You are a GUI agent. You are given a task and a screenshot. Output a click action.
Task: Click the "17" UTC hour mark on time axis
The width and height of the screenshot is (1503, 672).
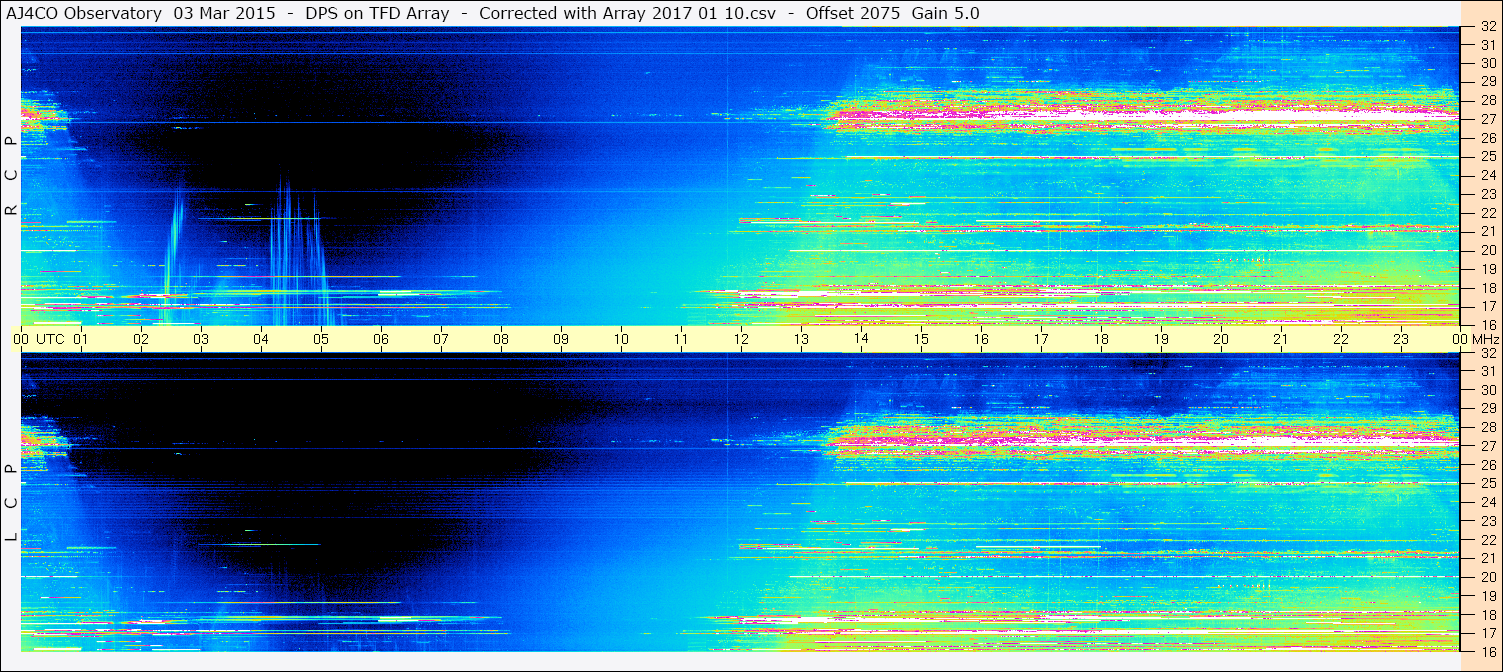pyautogui.click(x=1041, y=339)
